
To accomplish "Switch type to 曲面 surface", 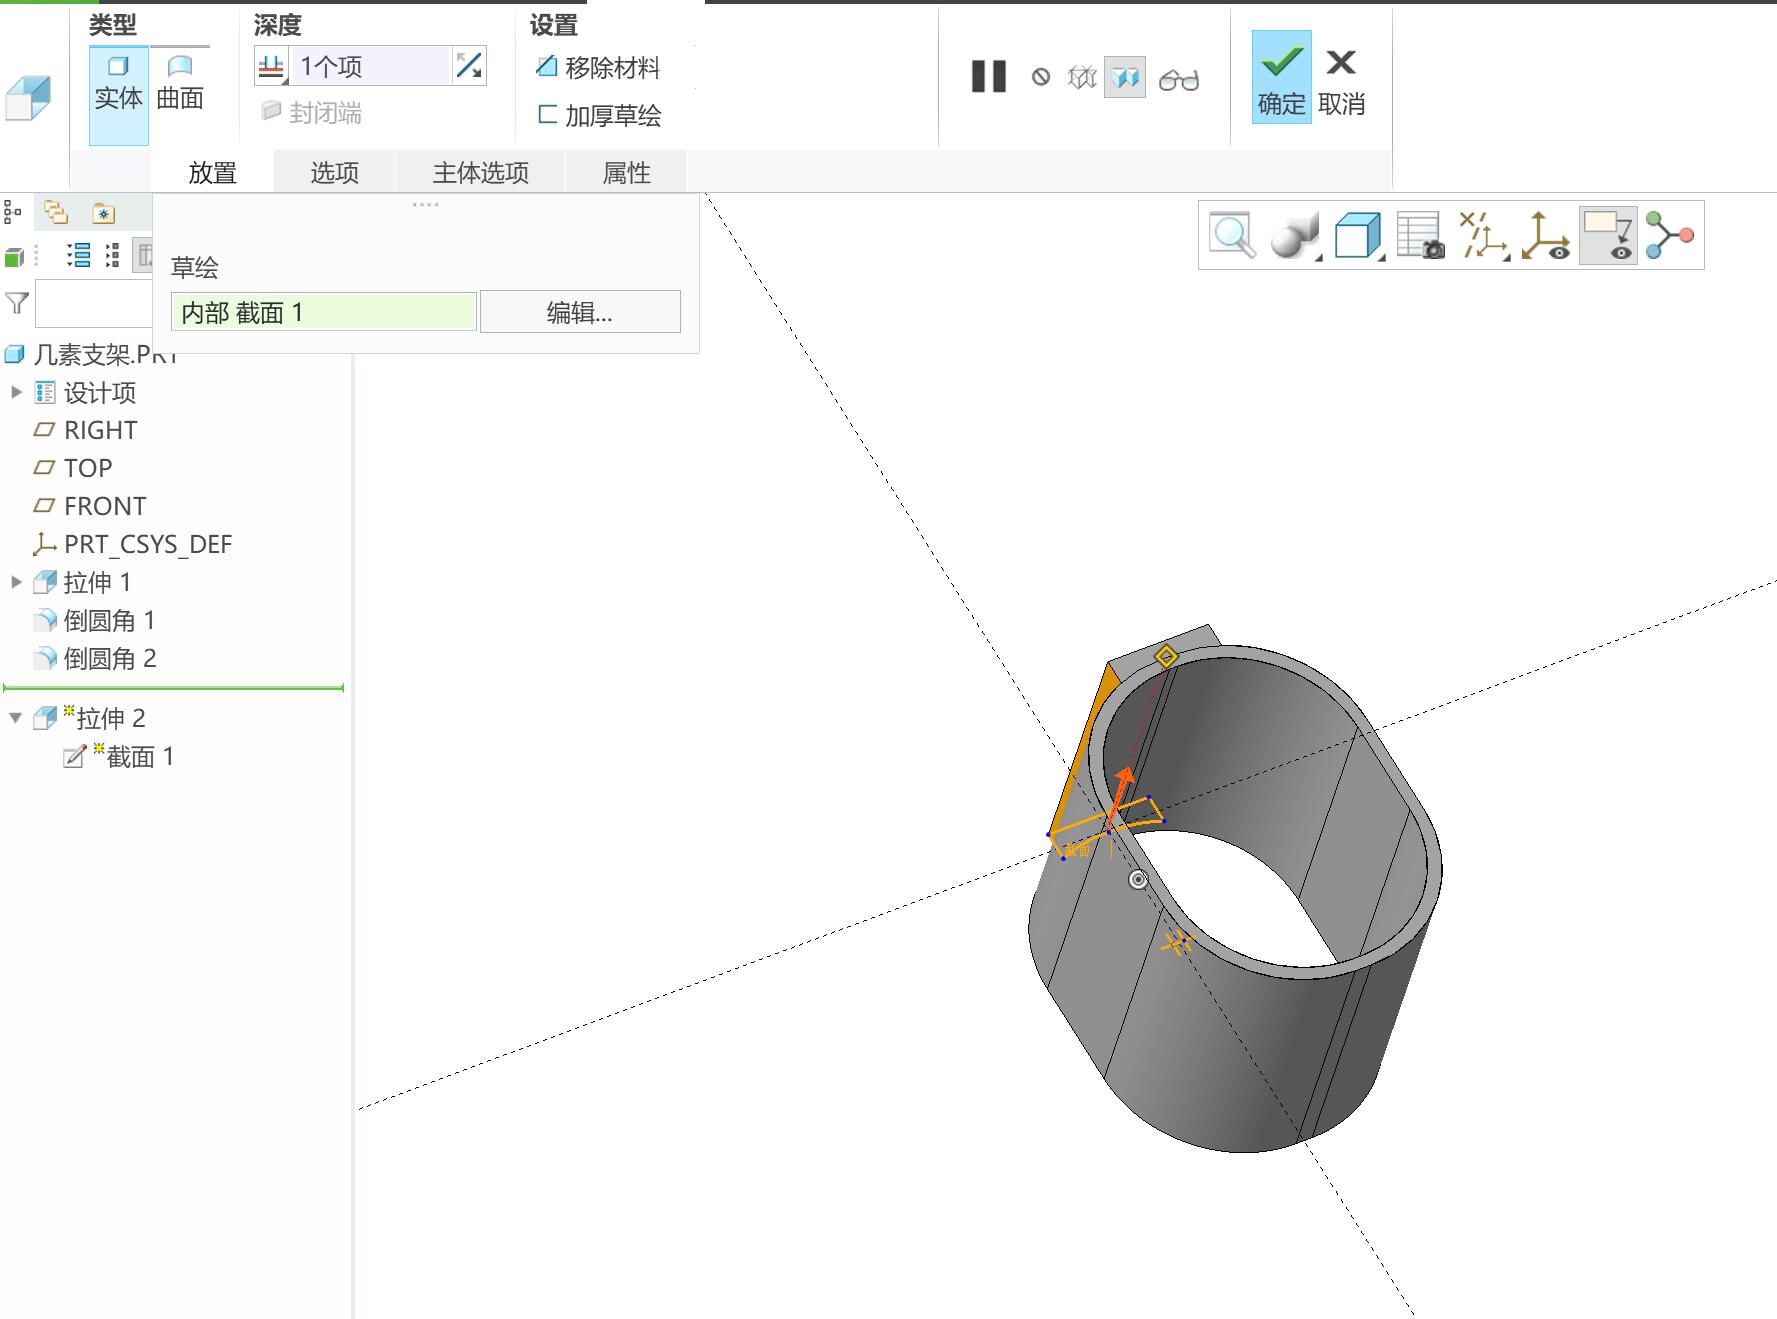I will pyautogui.click(x=180, y=83).
